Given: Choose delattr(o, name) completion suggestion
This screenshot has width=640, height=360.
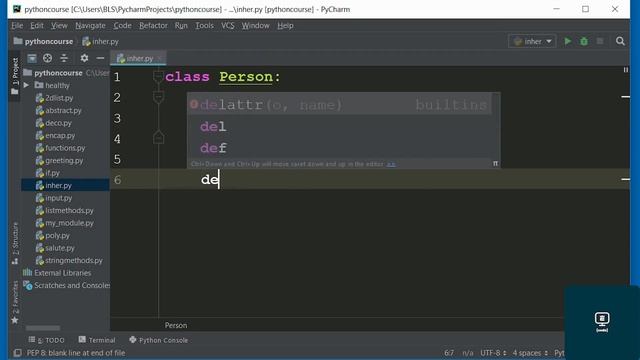Looking at the screenshot, I should [x=340, y=105].
